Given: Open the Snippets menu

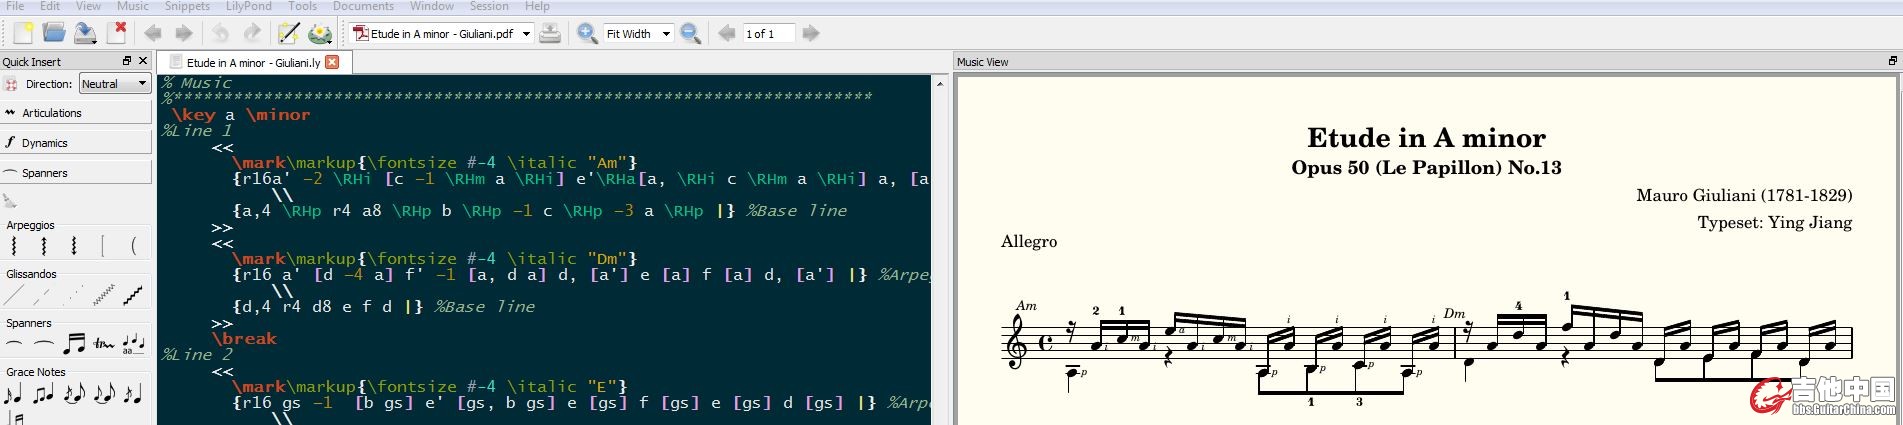Looking at the screenshot, I should 187,6.
